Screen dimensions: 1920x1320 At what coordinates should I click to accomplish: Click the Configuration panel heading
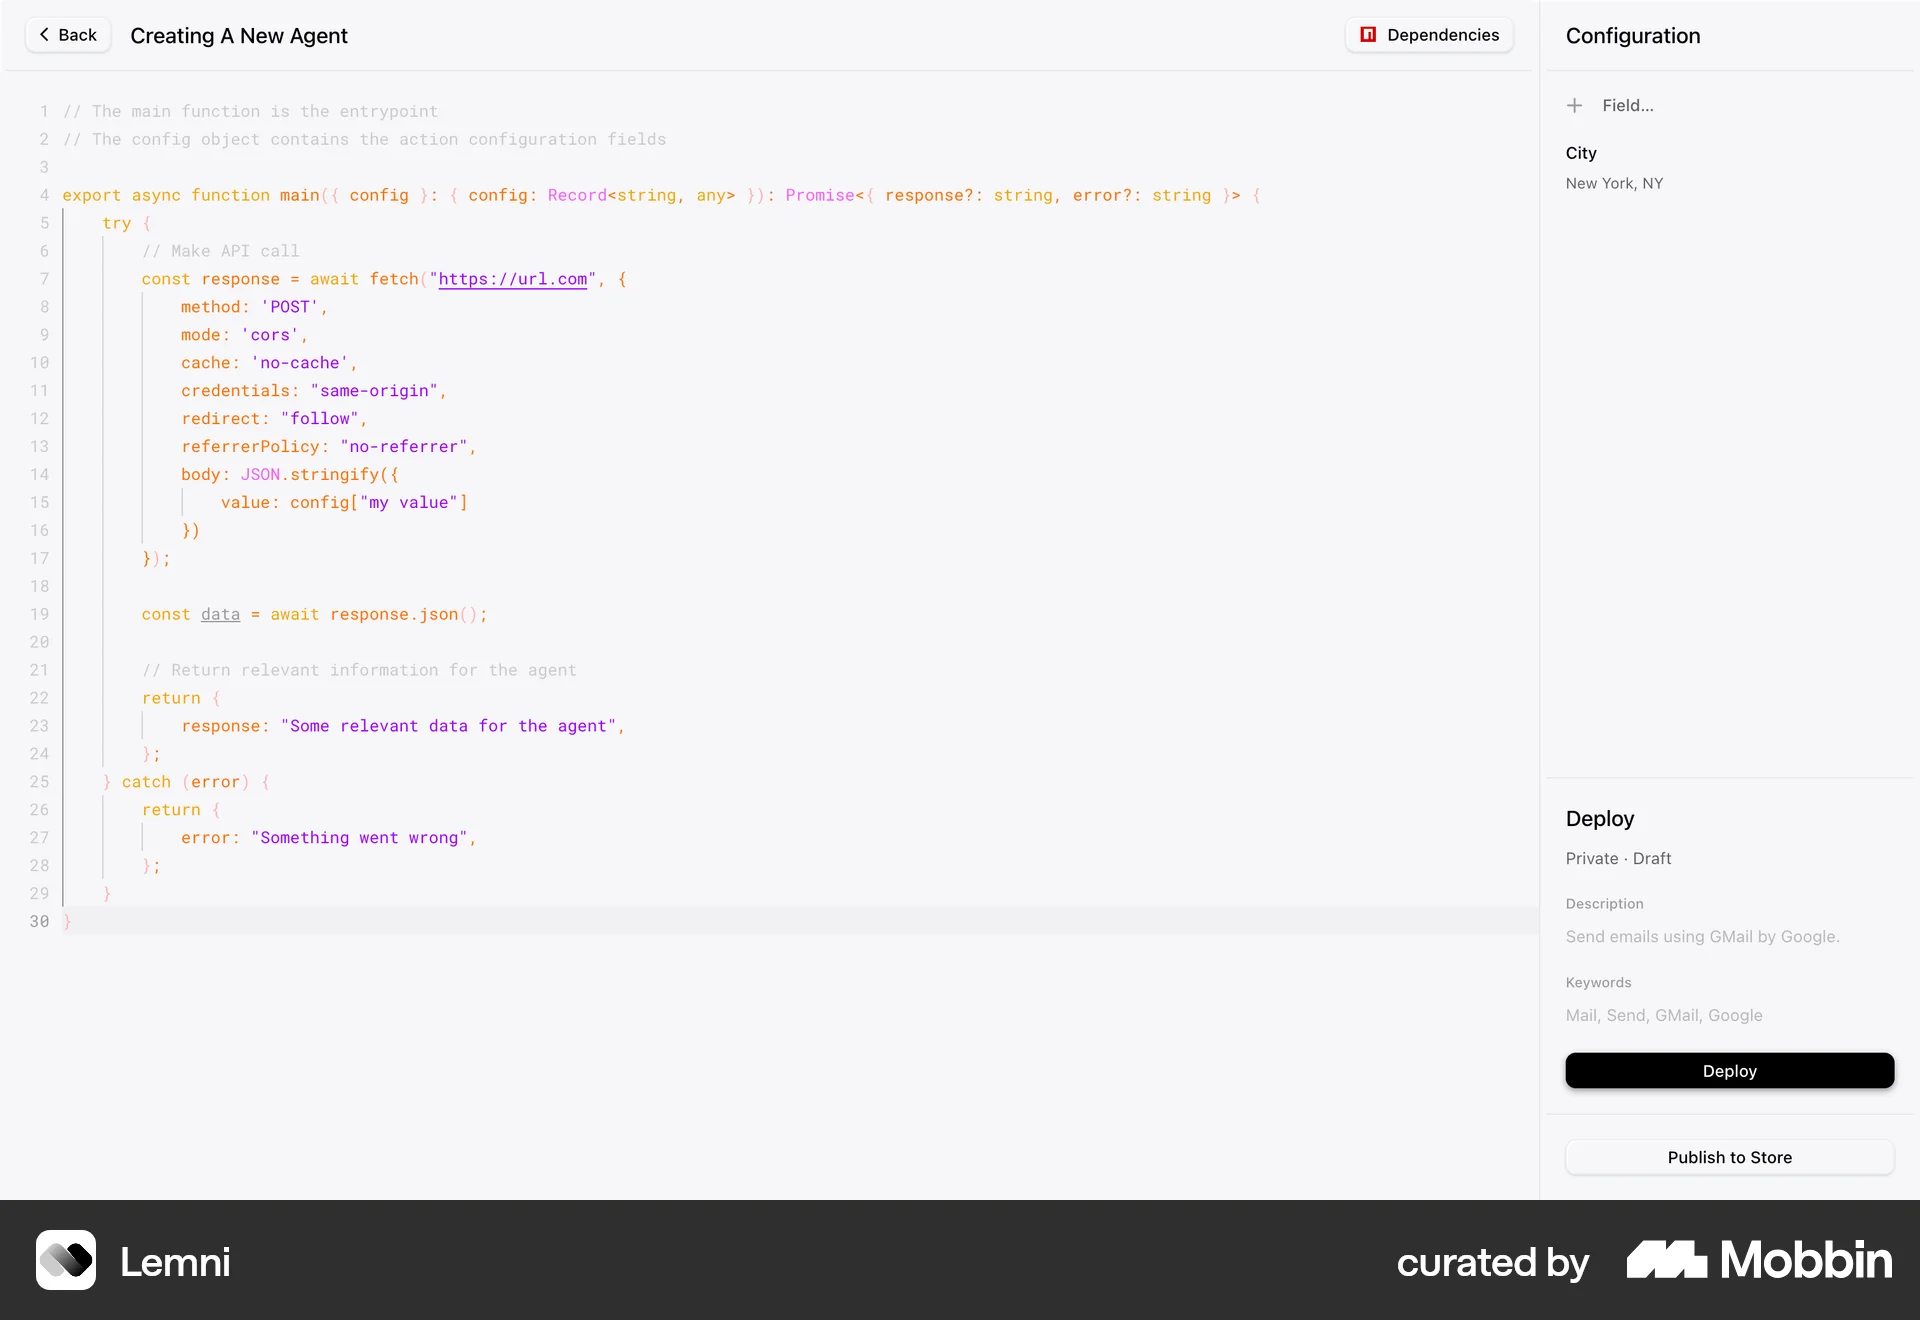click(1632, 35)
